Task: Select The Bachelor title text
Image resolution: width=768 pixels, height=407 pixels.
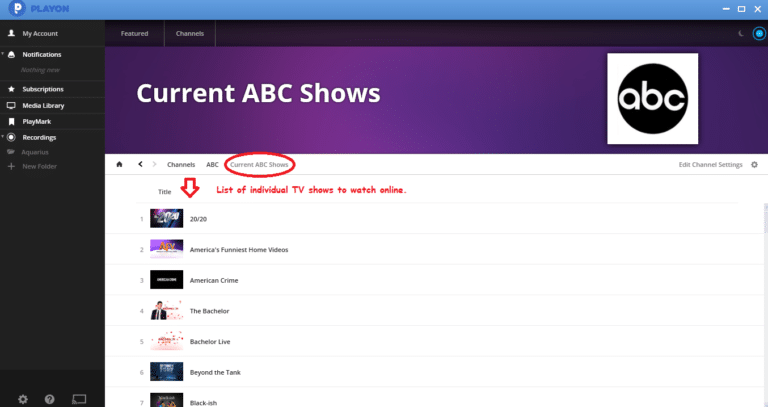Action: click(209, 311)
